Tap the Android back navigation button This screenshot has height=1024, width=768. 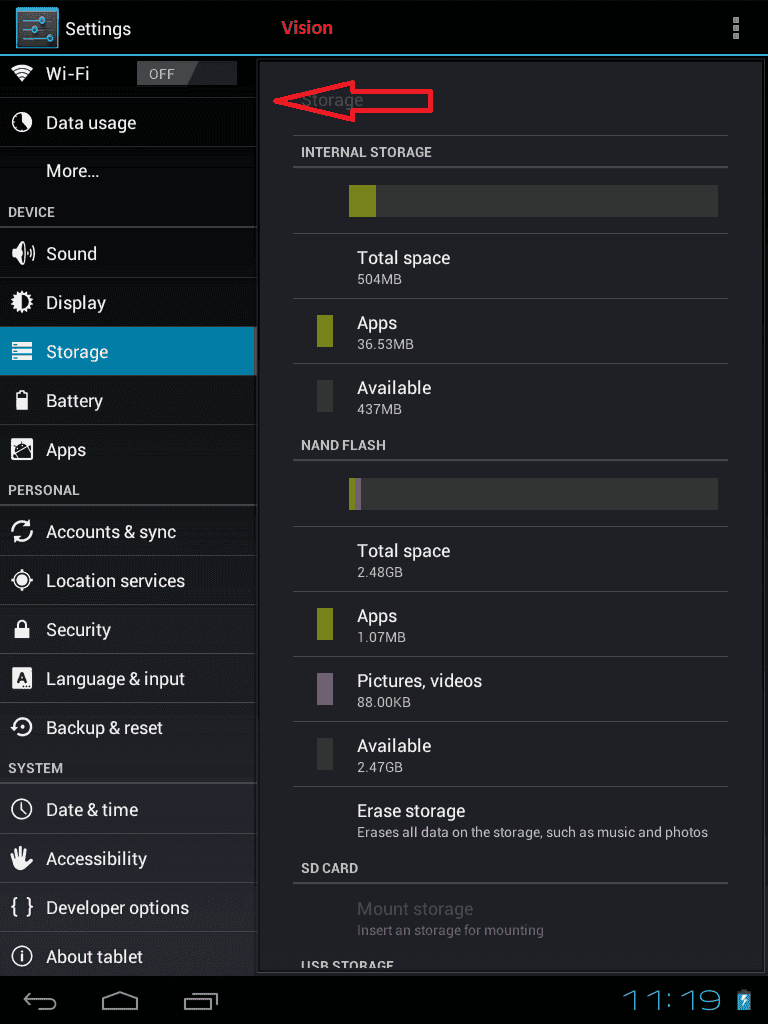pos(40,1001)
